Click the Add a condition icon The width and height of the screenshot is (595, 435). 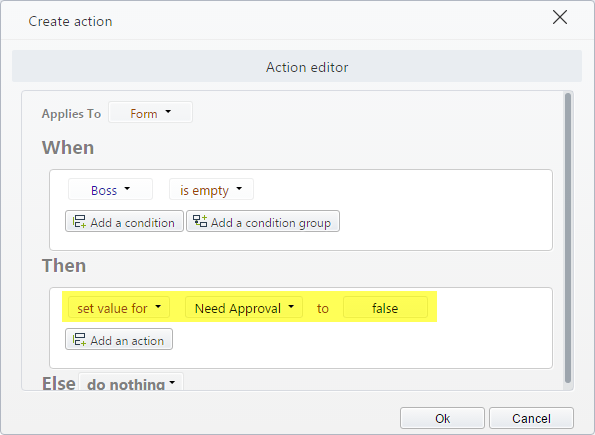click(x=79, y=221)
